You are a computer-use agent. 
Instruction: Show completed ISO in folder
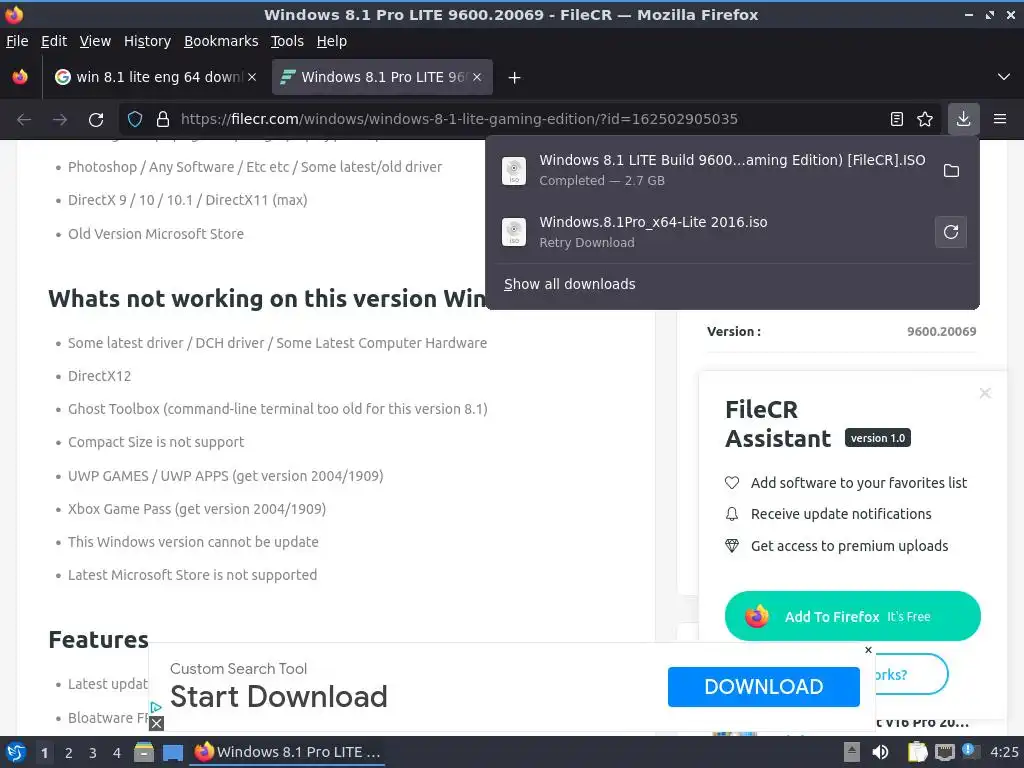[952, 170]
